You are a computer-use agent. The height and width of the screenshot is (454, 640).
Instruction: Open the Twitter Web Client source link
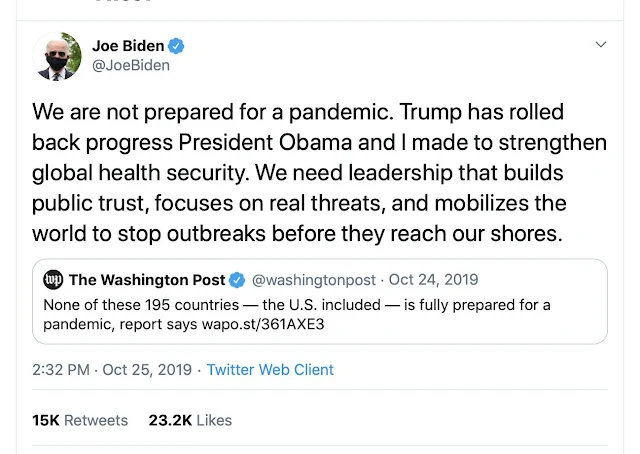pyautogui.click(x=270, y=370)
